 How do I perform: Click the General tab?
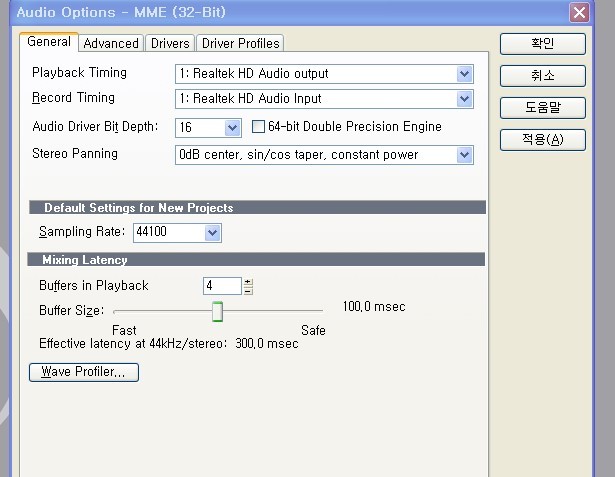coord(49,42)
